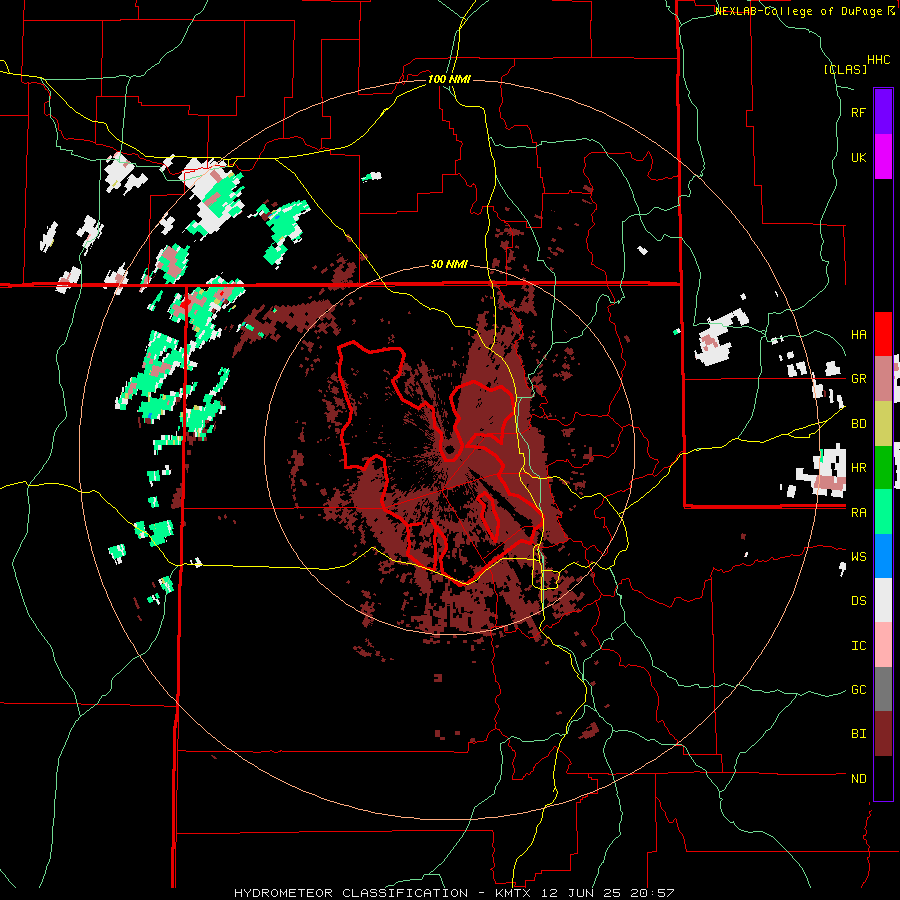This screenshot has width=900, height=900.
Task: Click the 'RF' legend label text
Action: 858,113
